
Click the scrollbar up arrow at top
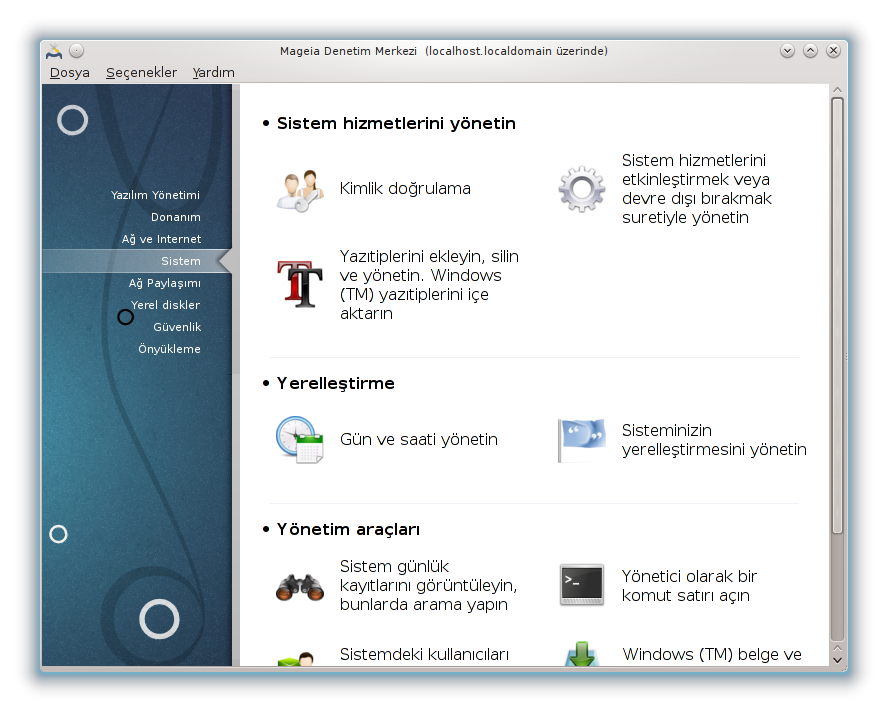pos(838,90)
